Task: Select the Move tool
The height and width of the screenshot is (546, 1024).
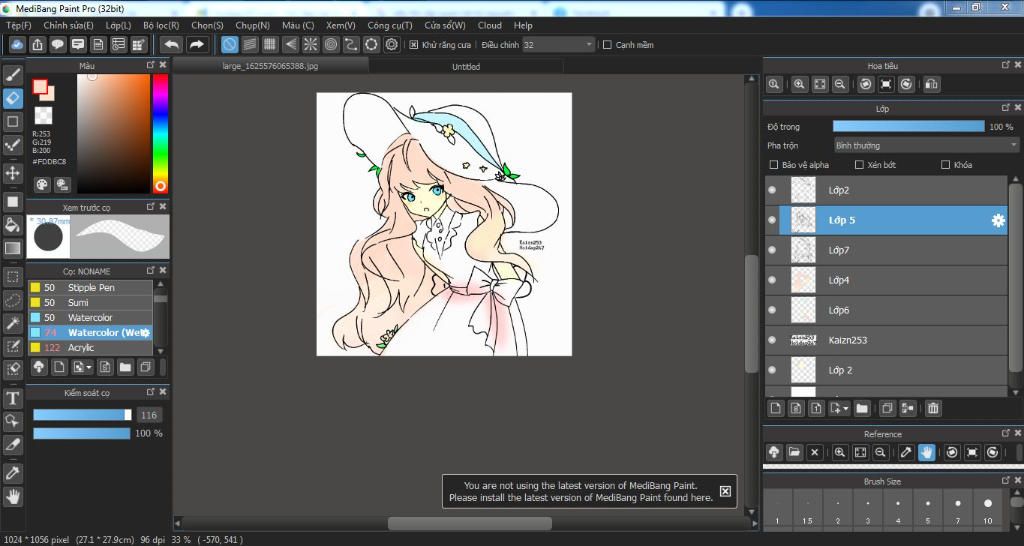Action: coord(12,173)
